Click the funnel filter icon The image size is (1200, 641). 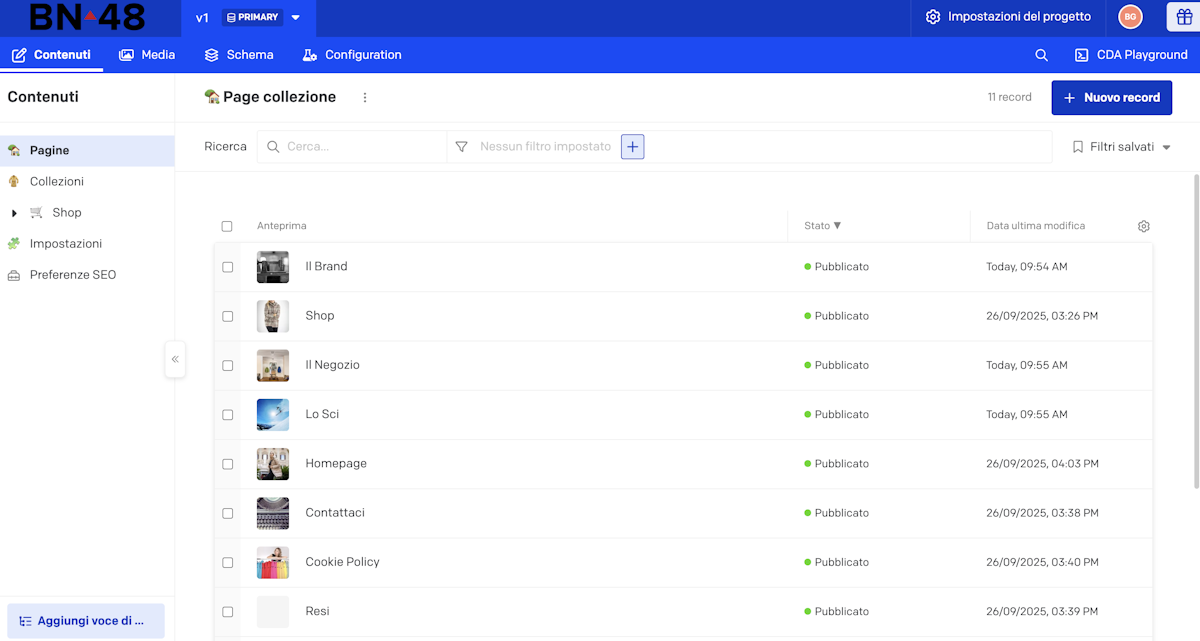click(x=461, y=147)
